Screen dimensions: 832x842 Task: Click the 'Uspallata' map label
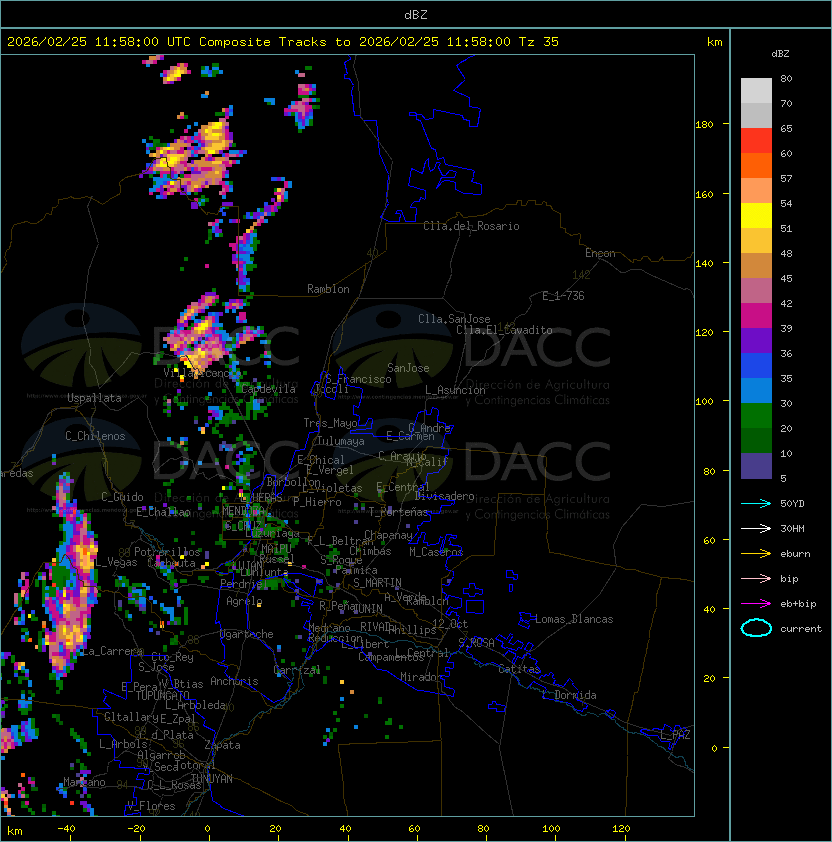(x=95, y=398)
